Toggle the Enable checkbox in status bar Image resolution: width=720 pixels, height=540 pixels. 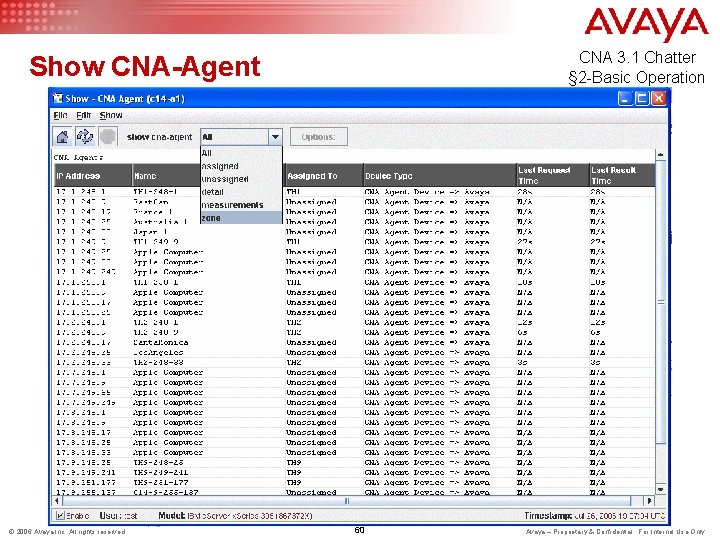[60, 516]
